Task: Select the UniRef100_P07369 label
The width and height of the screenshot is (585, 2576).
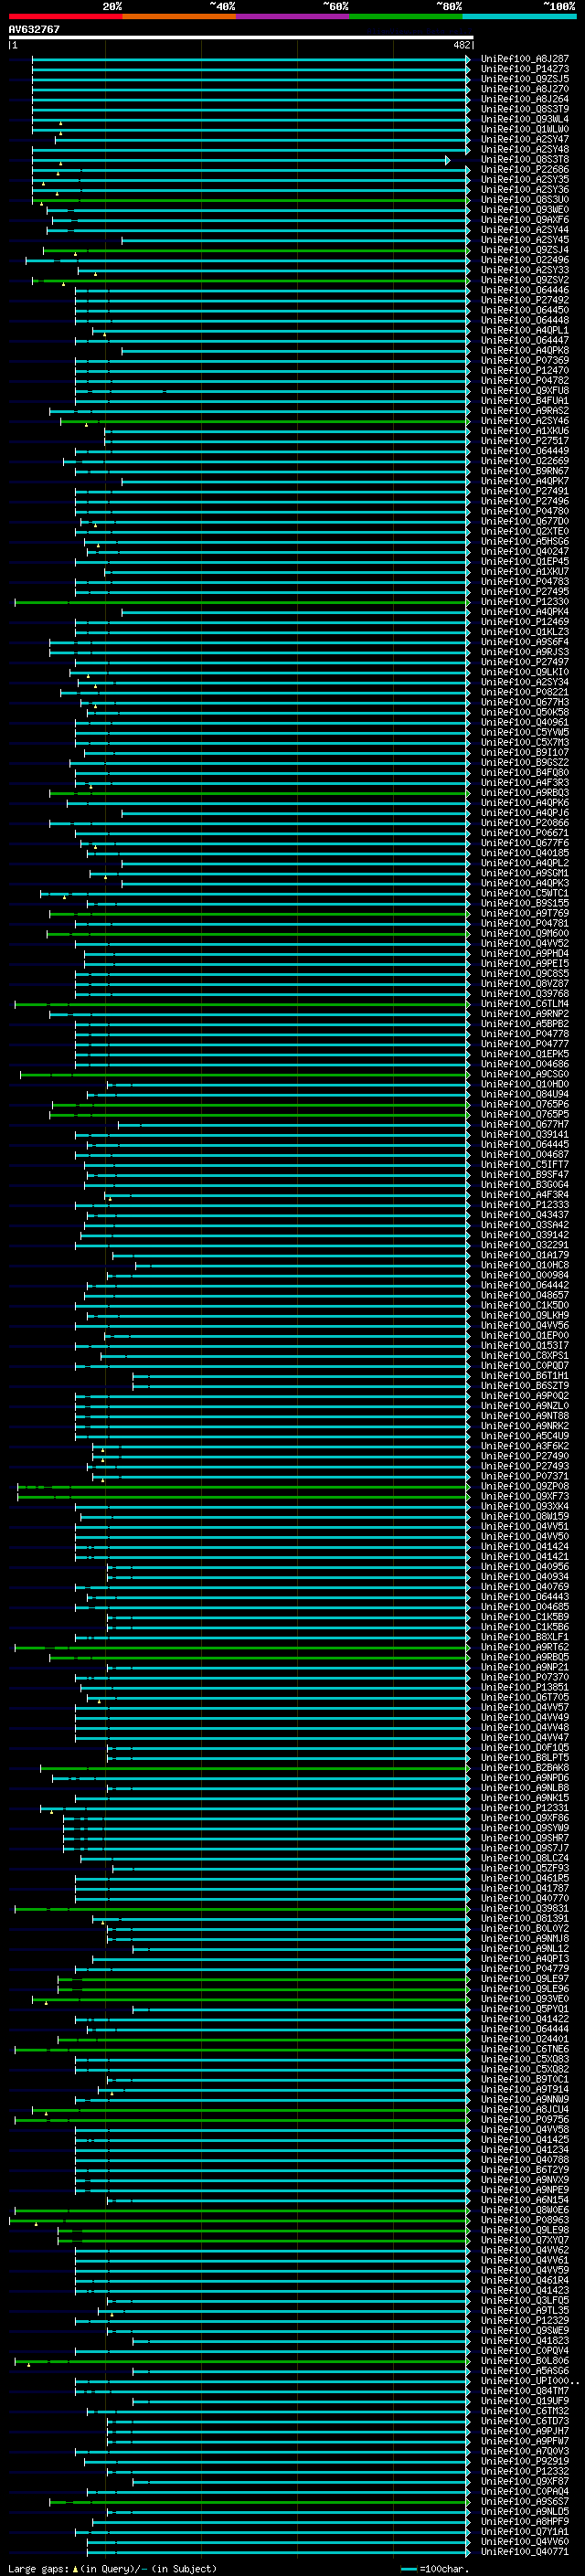Action: 525,361
